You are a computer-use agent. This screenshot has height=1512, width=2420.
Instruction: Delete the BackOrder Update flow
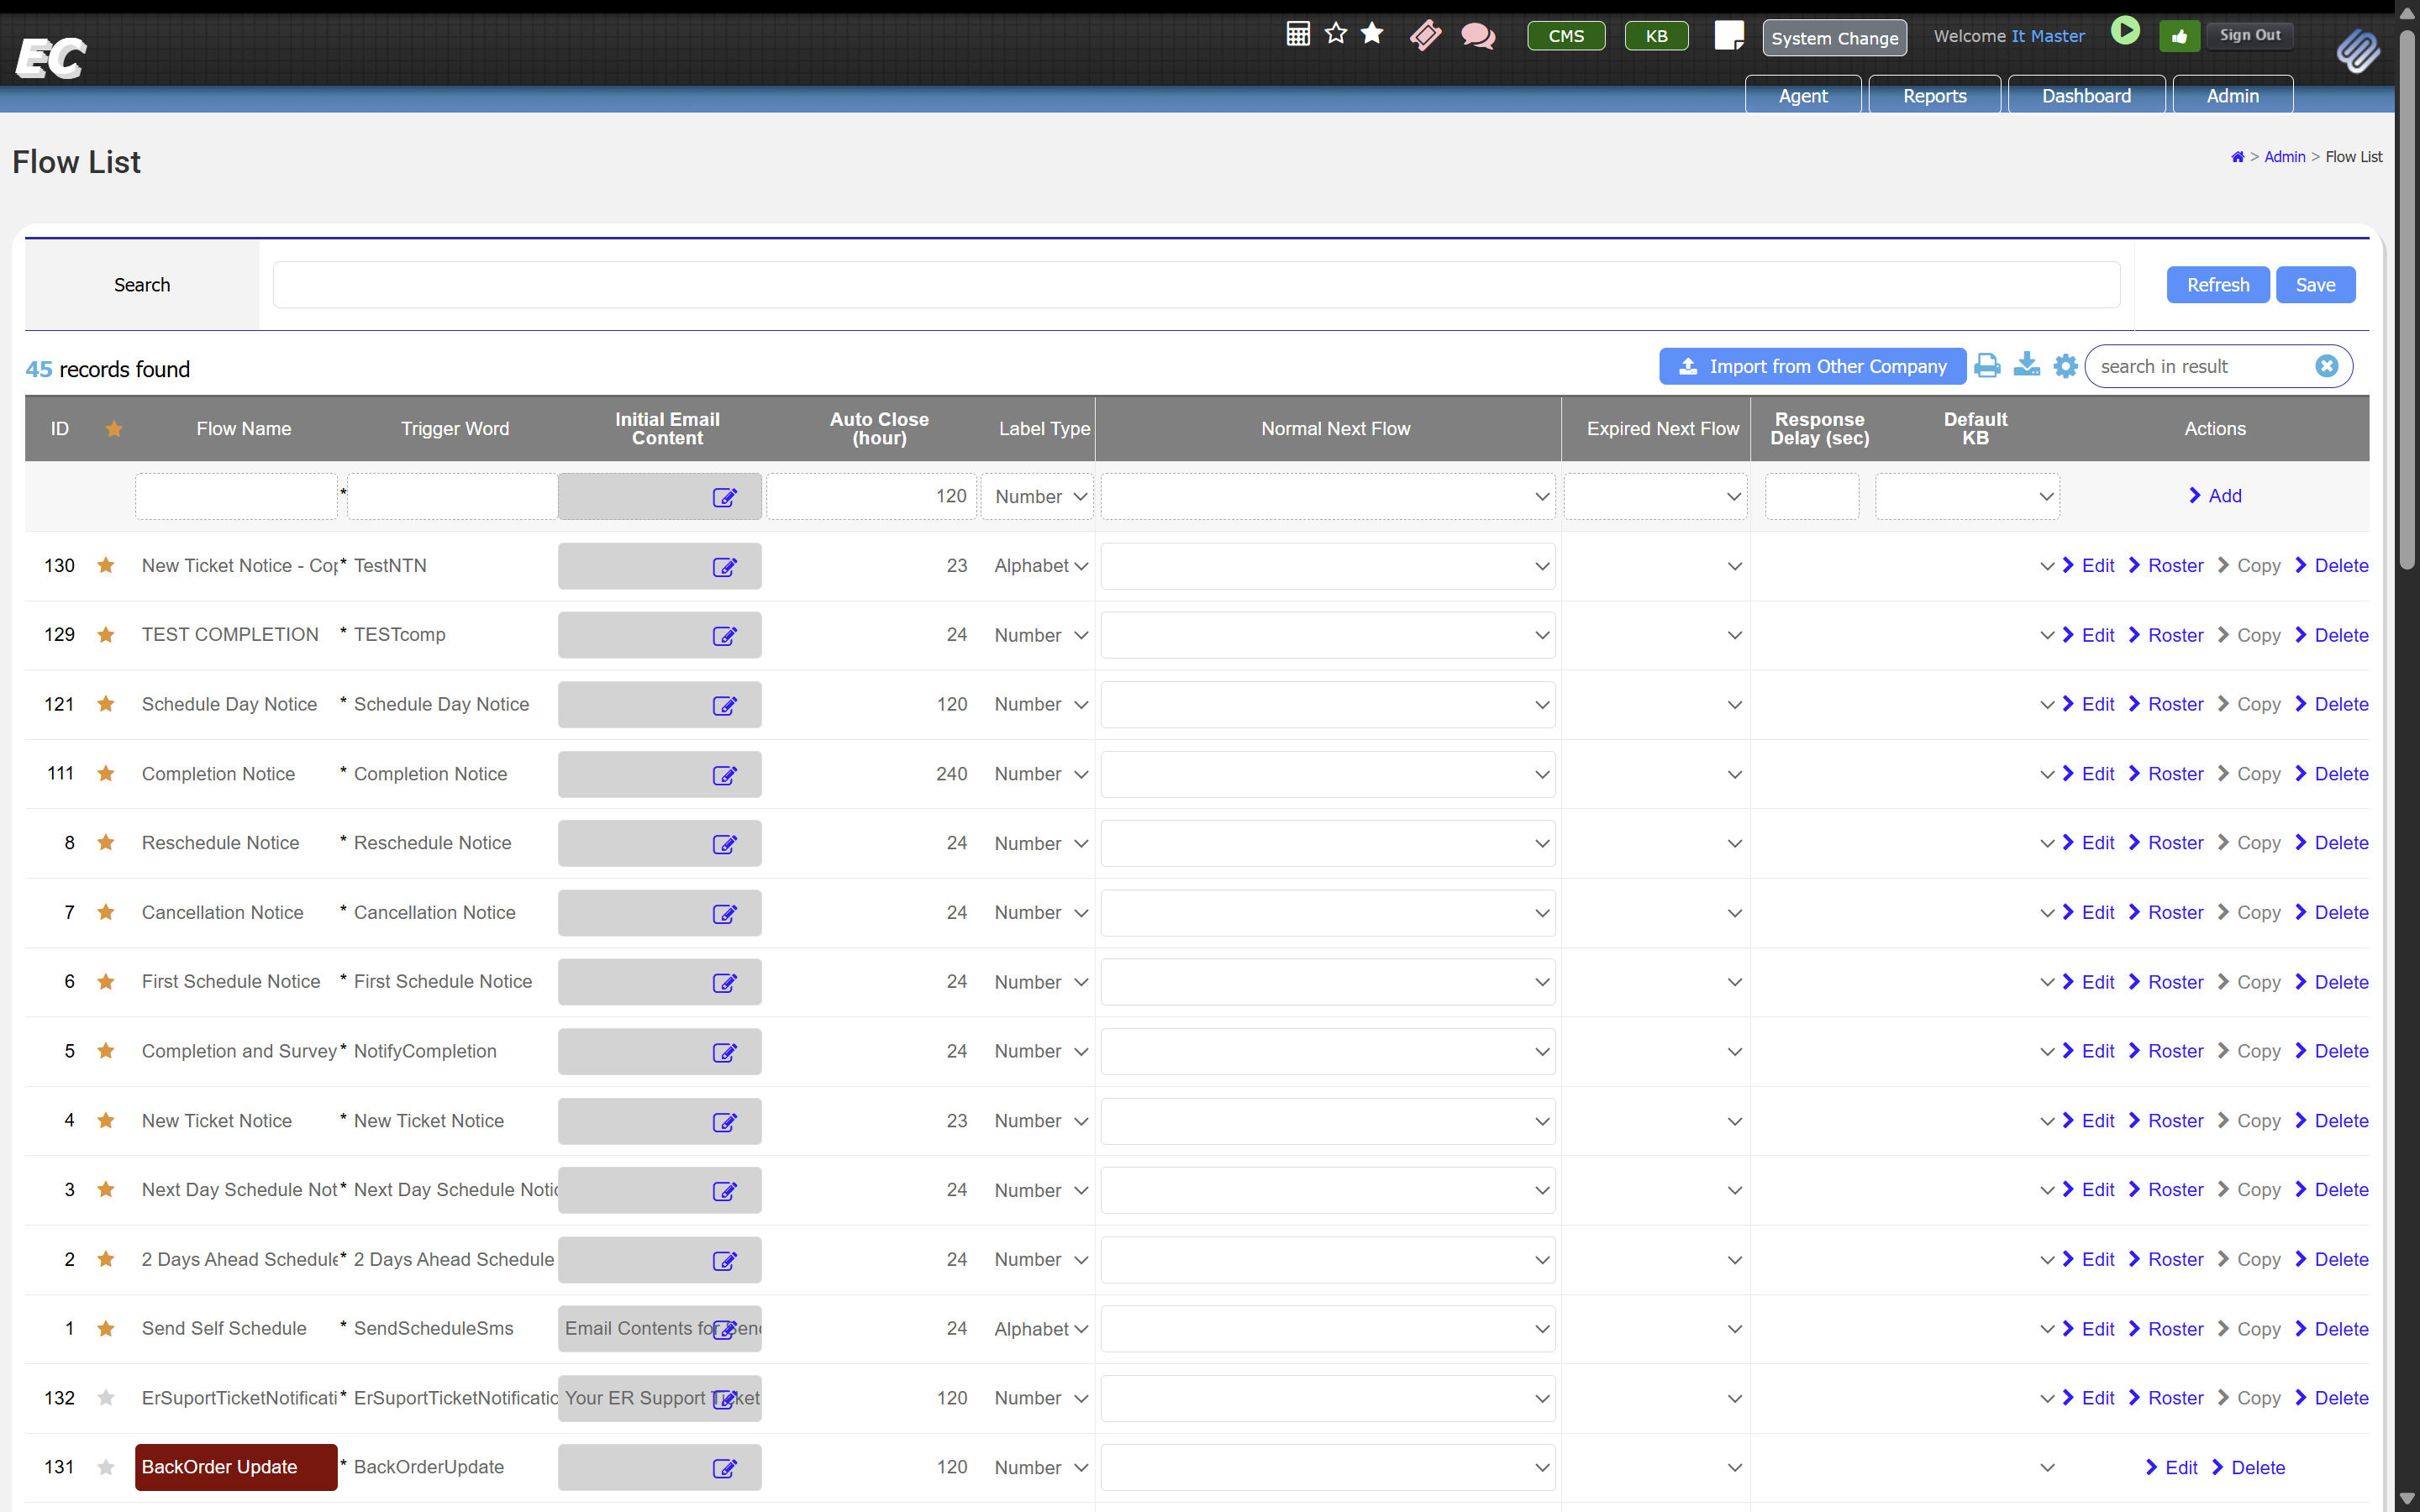tap(2248, 1467)
